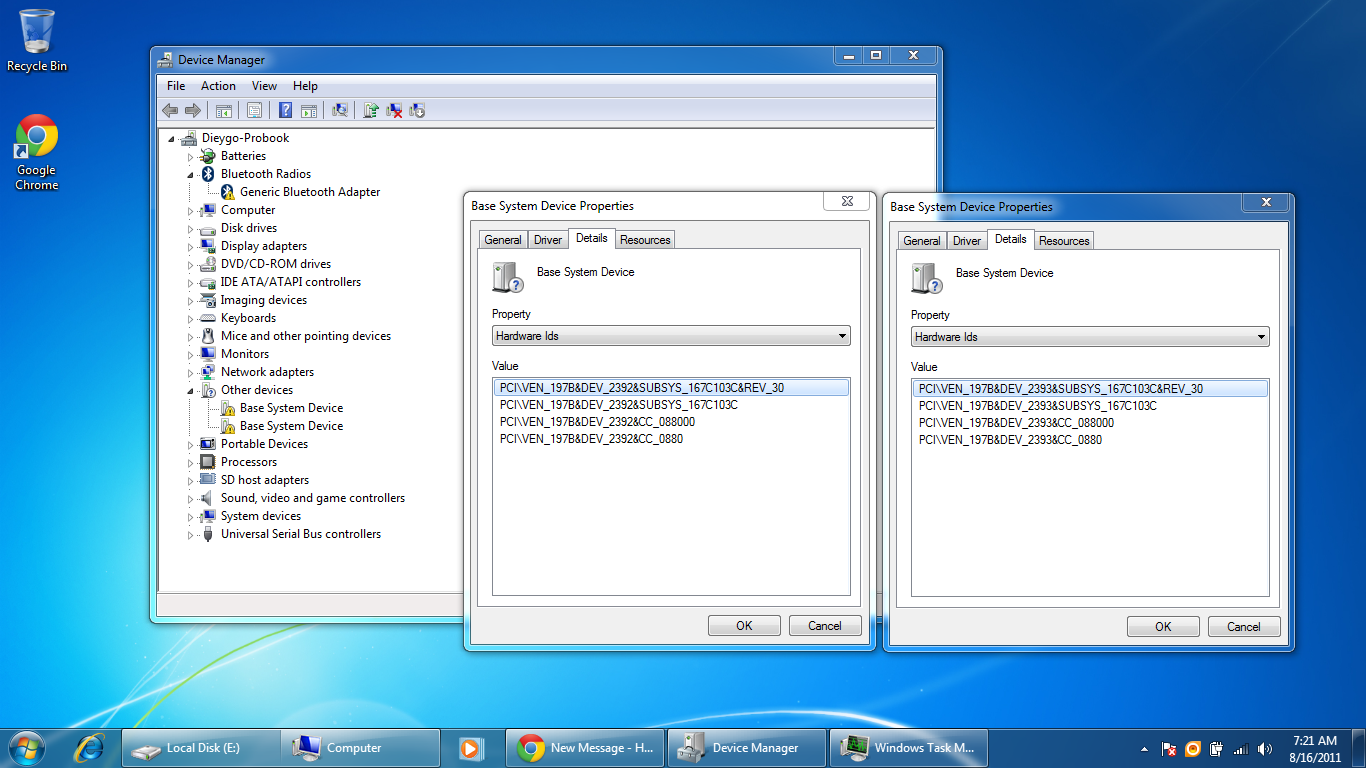The image size is (1366, 768).
Task: Click the Properties toolbar icon in Device Manager
Action: click(255, 111)
